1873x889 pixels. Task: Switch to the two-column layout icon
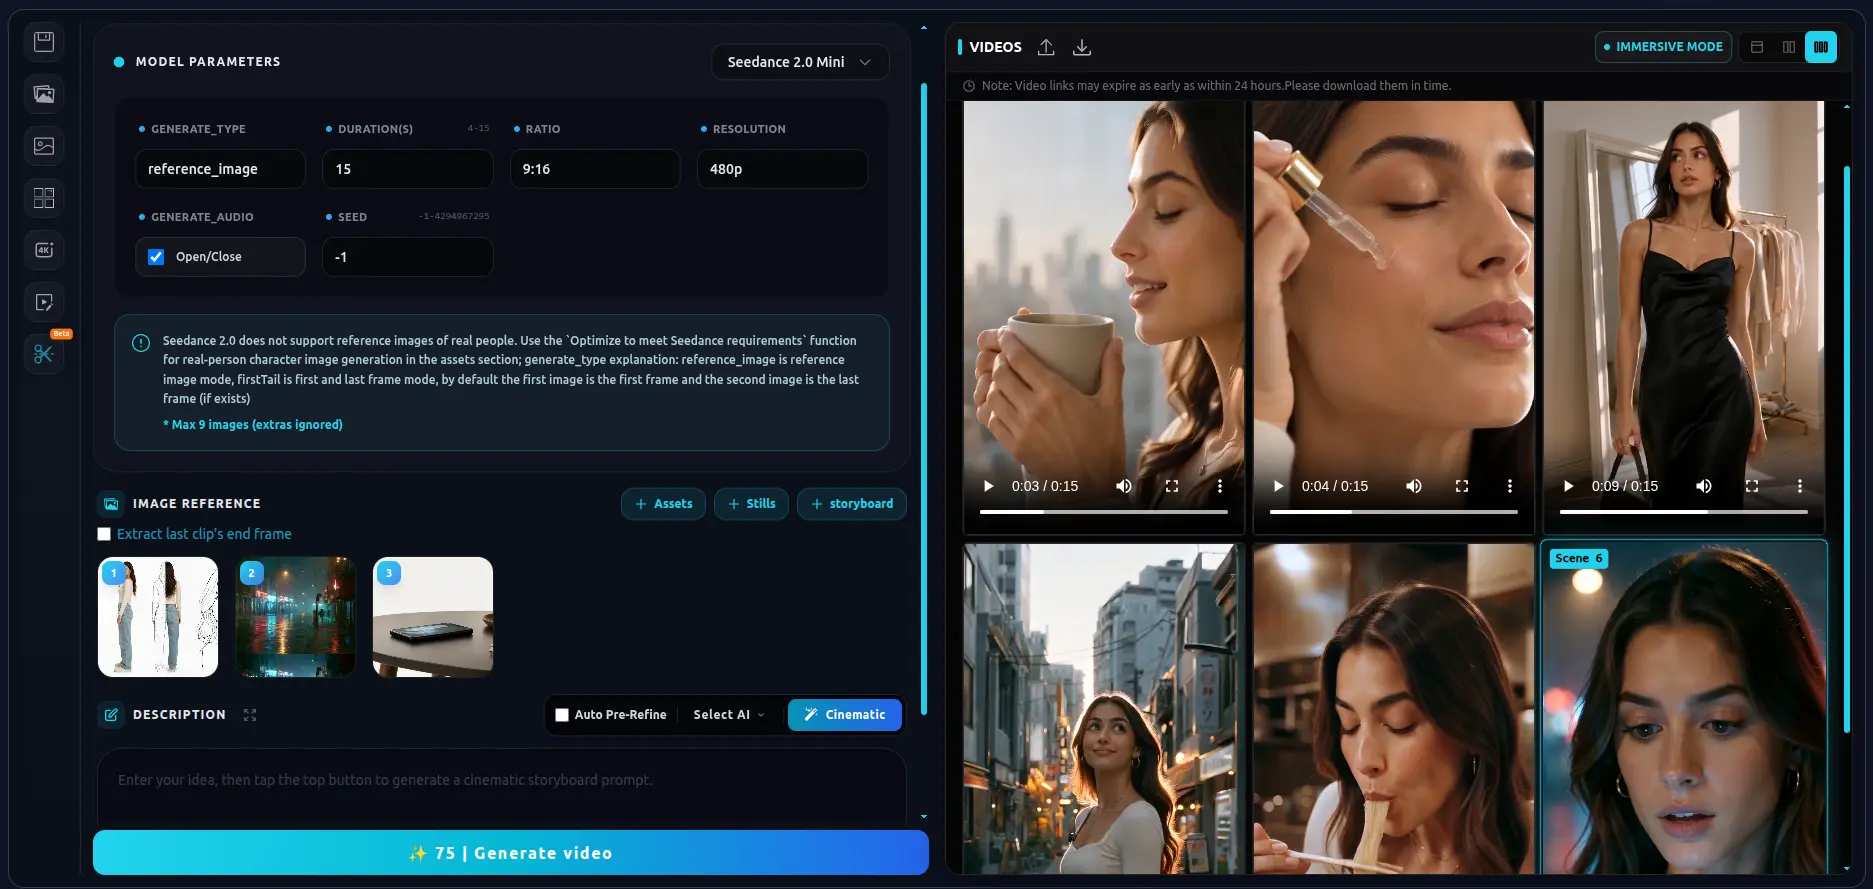(x=1789, y=47)
